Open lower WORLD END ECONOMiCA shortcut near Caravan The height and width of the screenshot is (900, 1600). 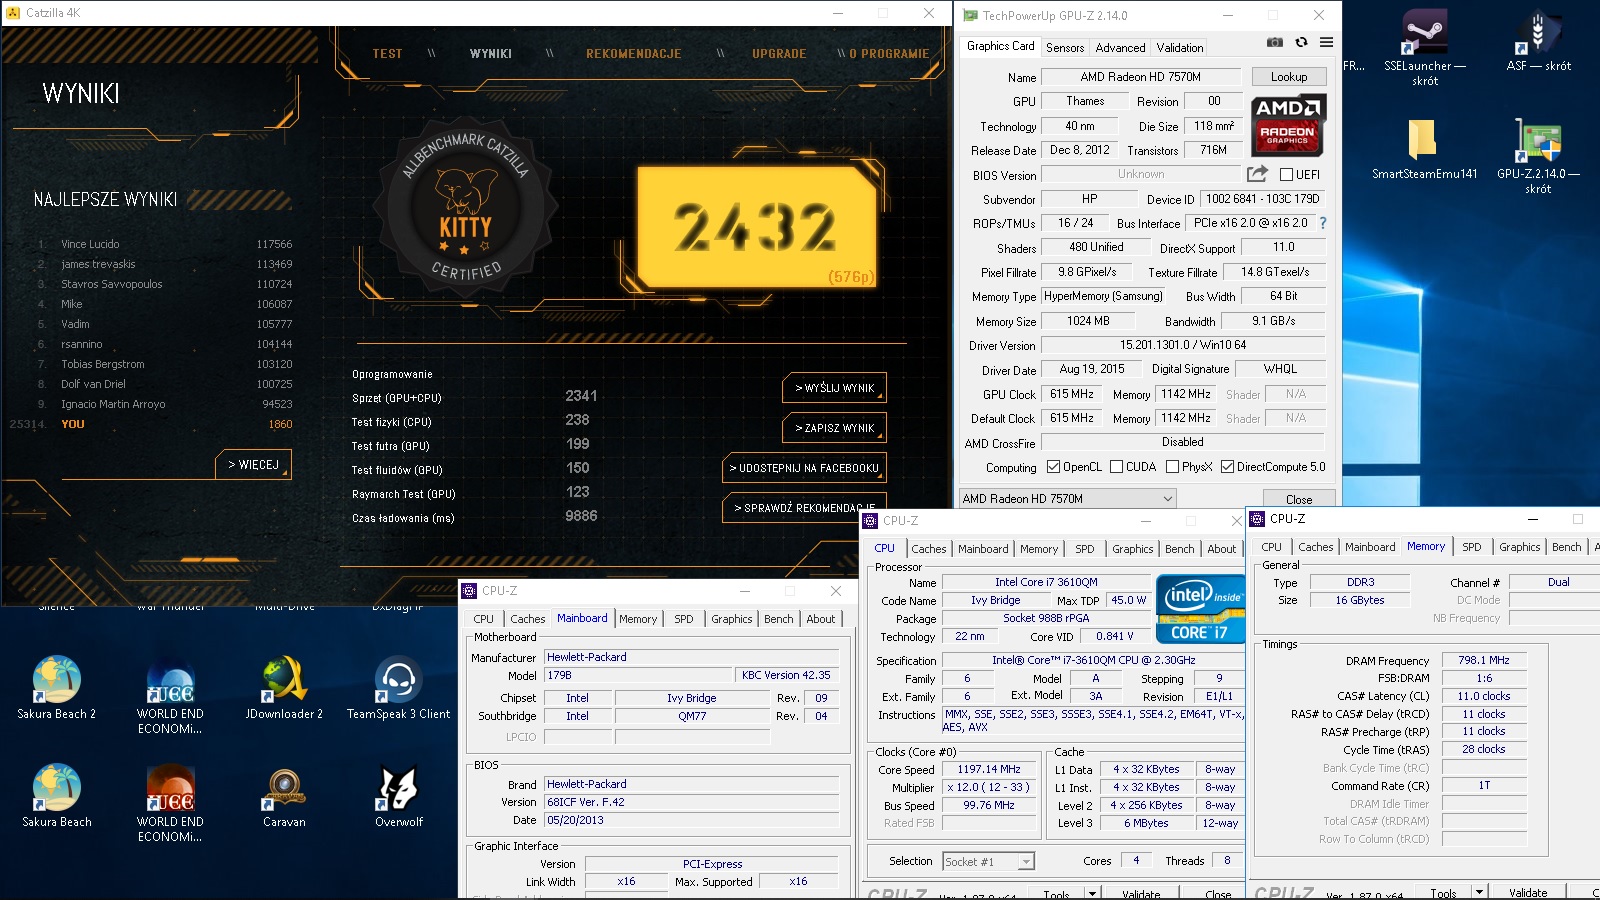tap(171, 803)
